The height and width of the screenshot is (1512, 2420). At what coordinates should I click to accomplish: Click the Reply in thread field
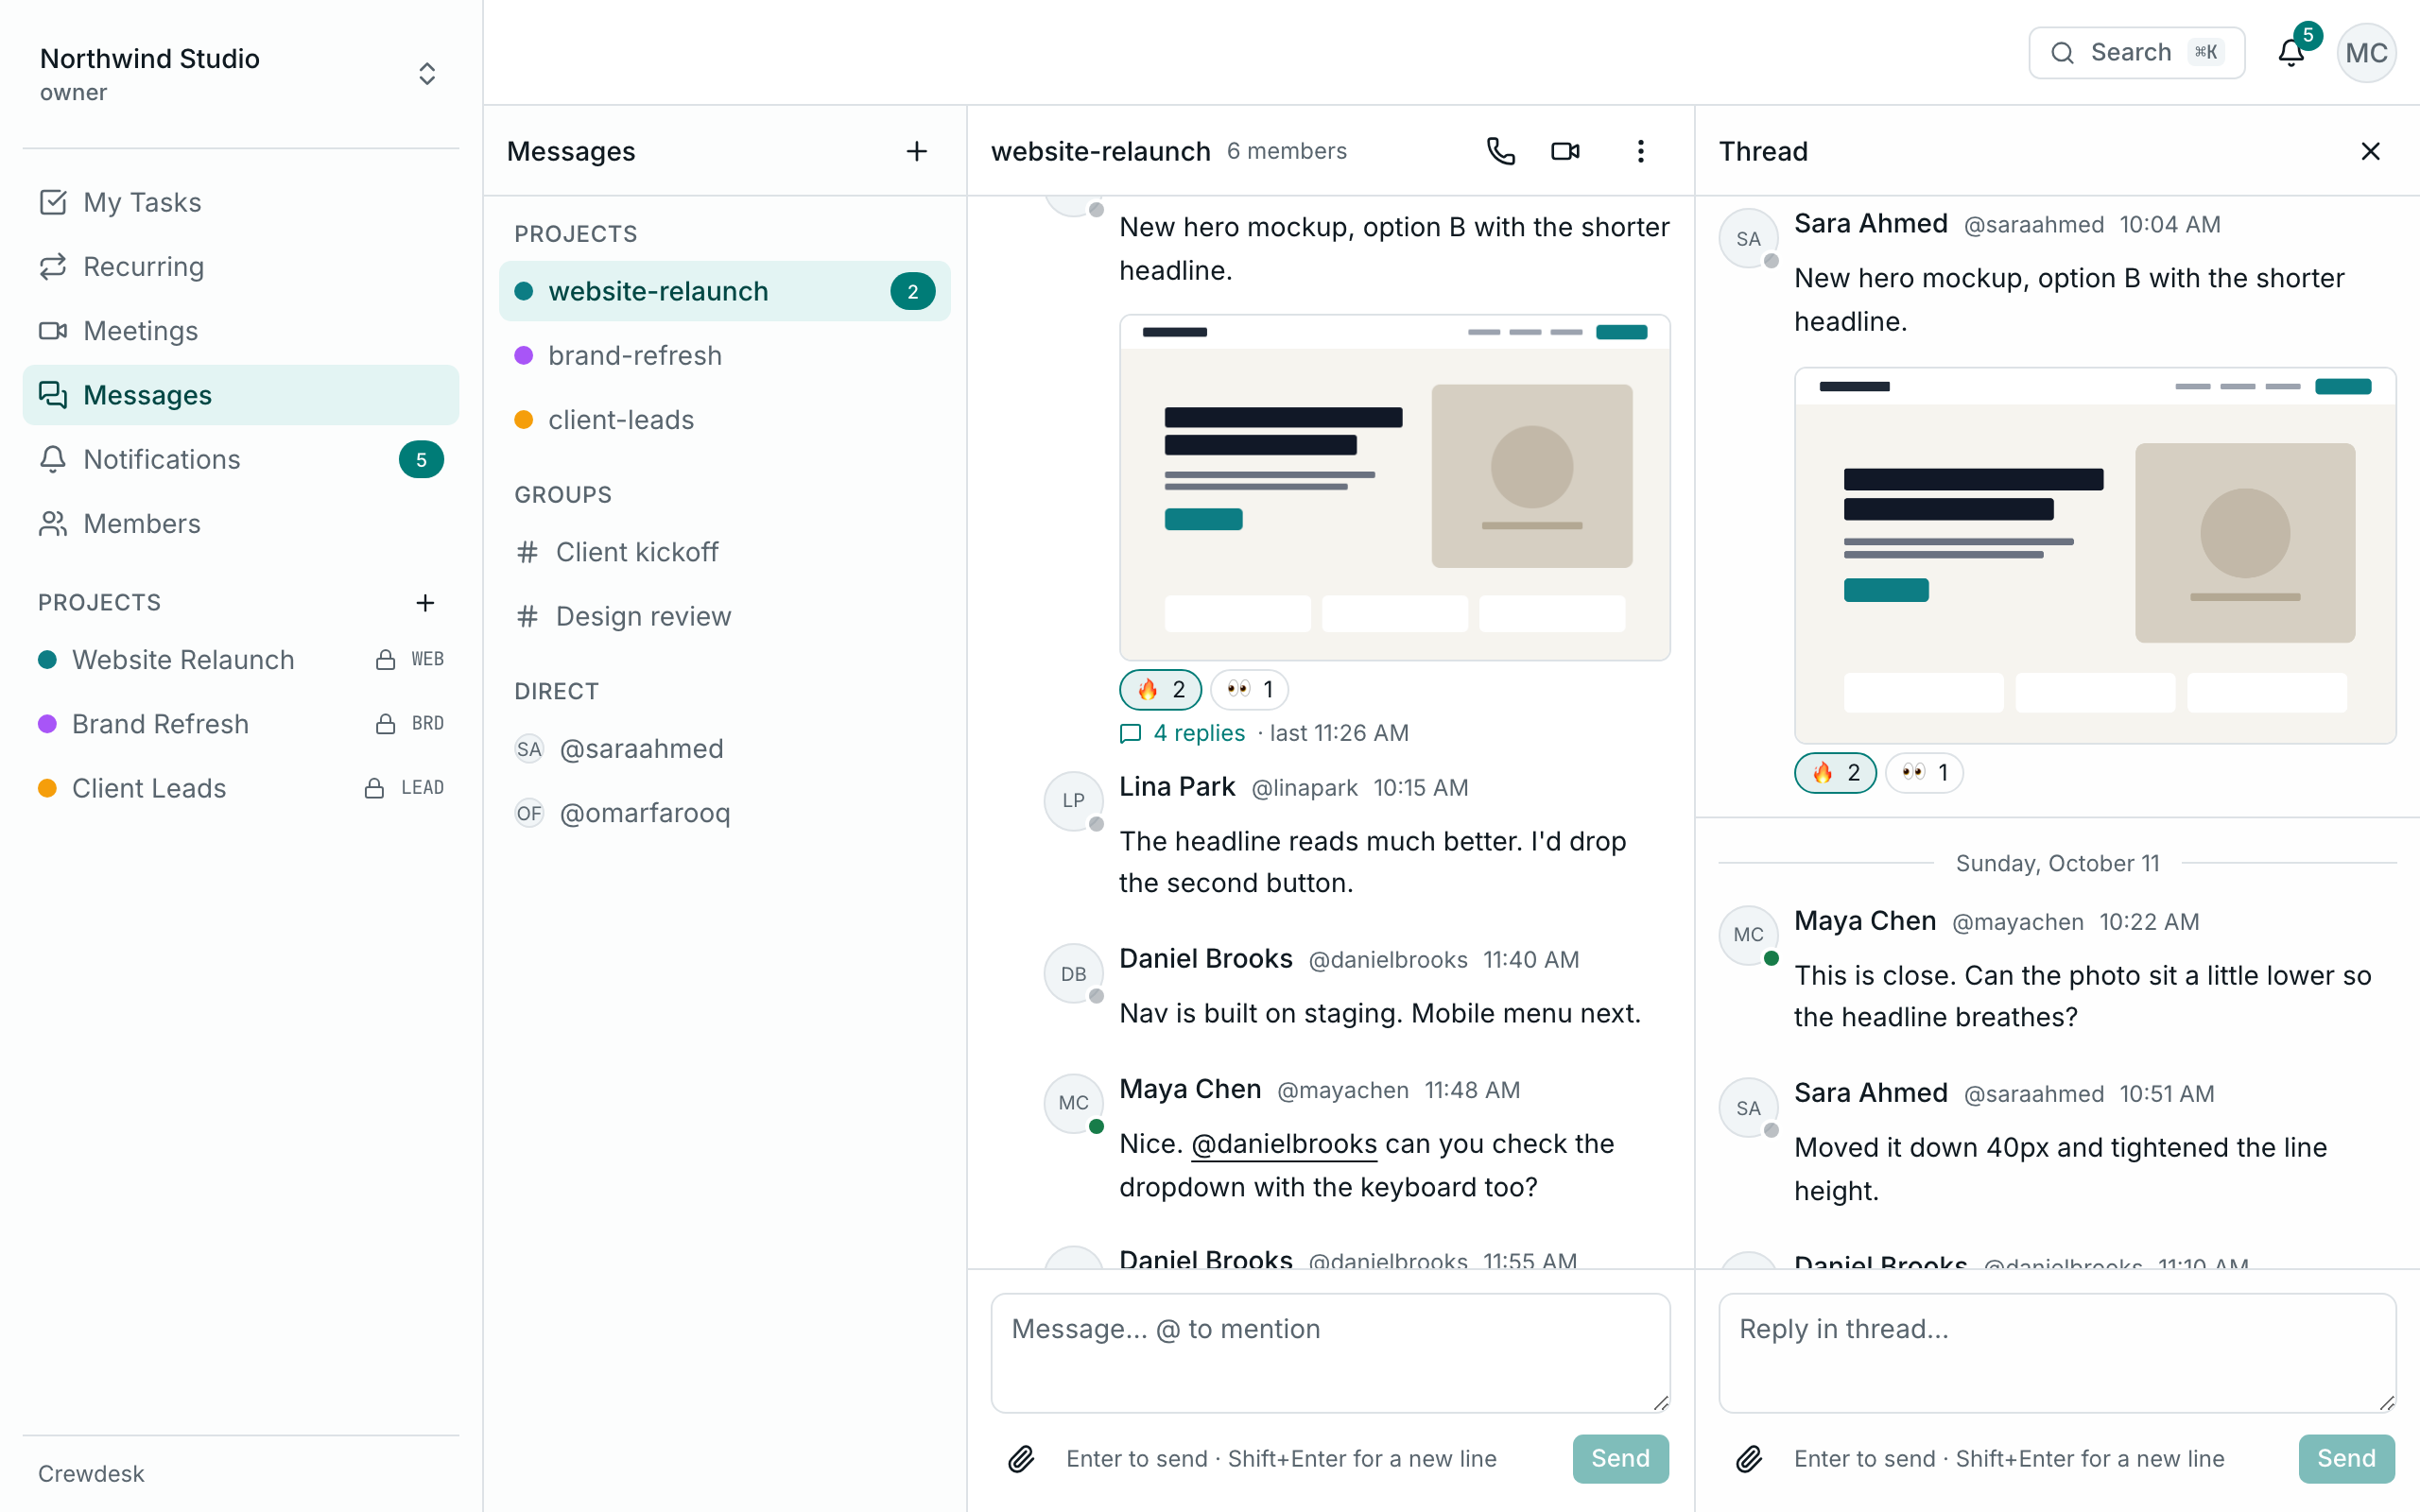[x=2057, y=1352]
